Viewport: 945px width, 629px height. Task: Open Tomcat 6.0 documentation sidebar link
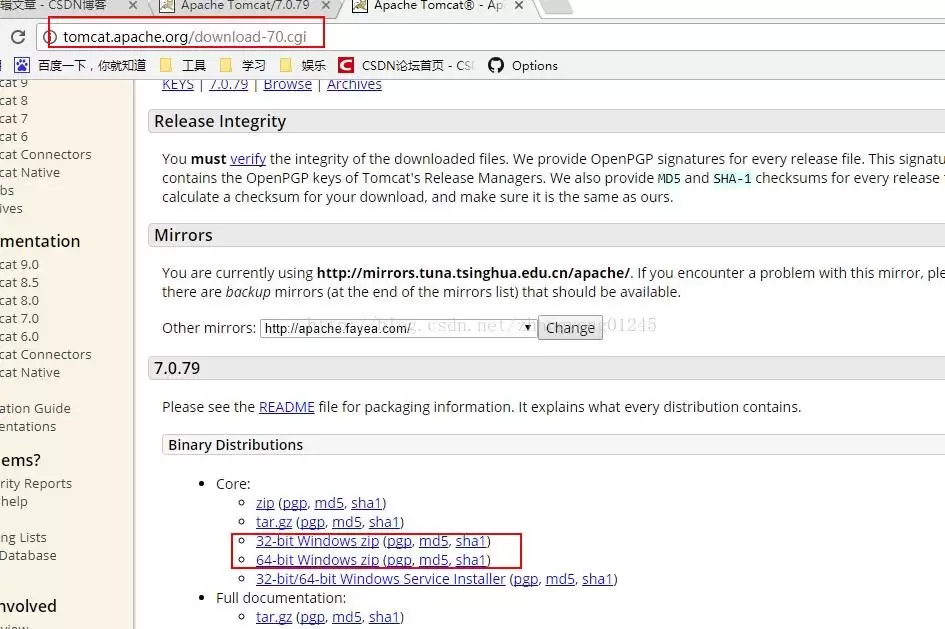click(x=19, y=337)
